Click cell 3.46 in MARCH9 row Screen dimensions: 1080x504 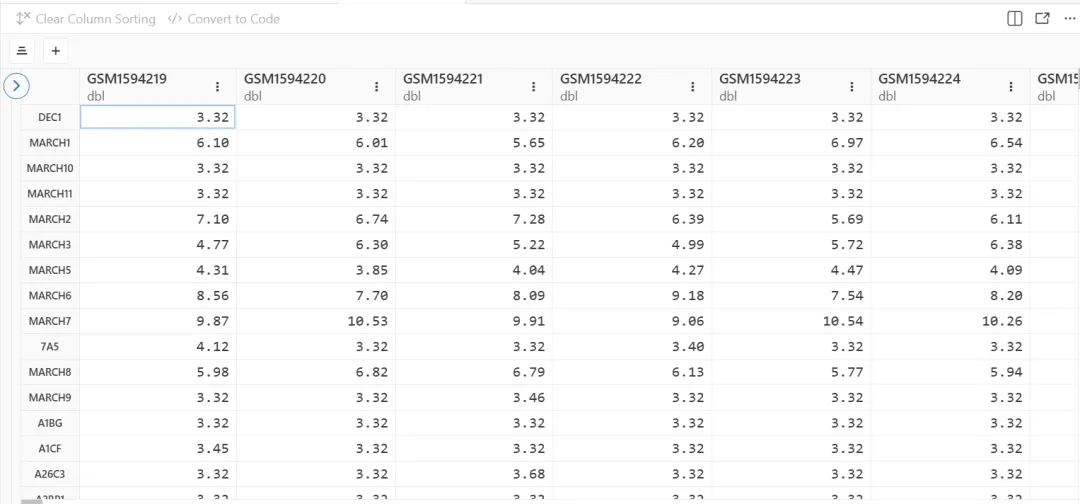(x=474, y=398)
